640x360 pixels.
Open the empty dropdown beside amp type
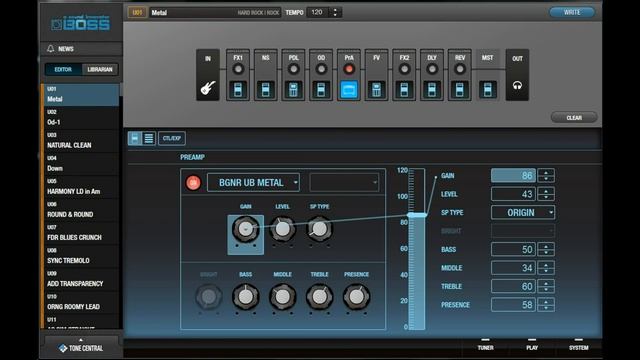344,182
